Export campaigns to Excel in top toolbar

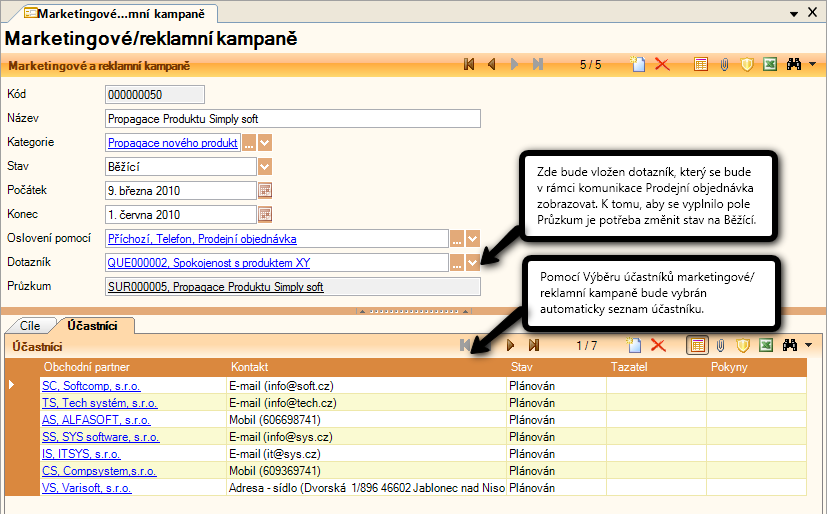(x=770, y=64)
